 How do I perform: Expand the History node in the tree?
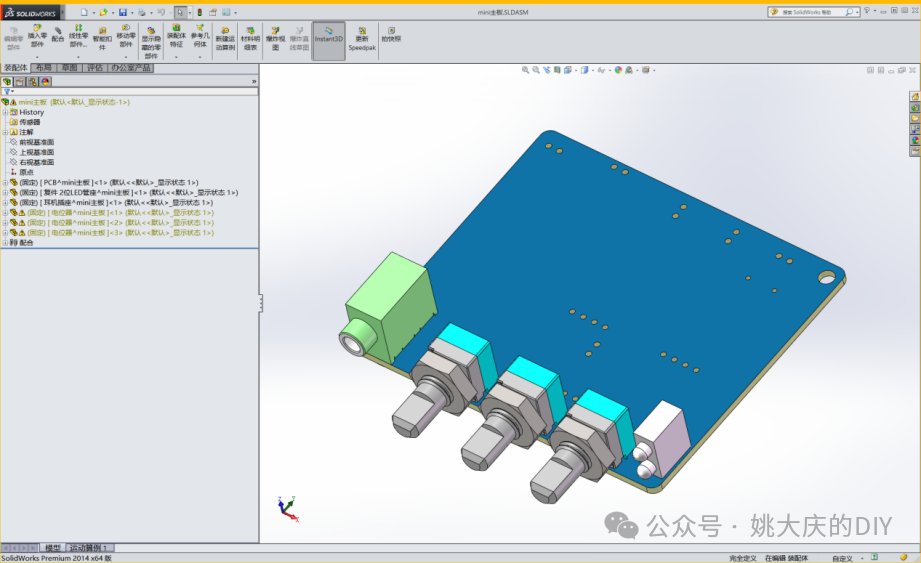(x=5, y=112)
